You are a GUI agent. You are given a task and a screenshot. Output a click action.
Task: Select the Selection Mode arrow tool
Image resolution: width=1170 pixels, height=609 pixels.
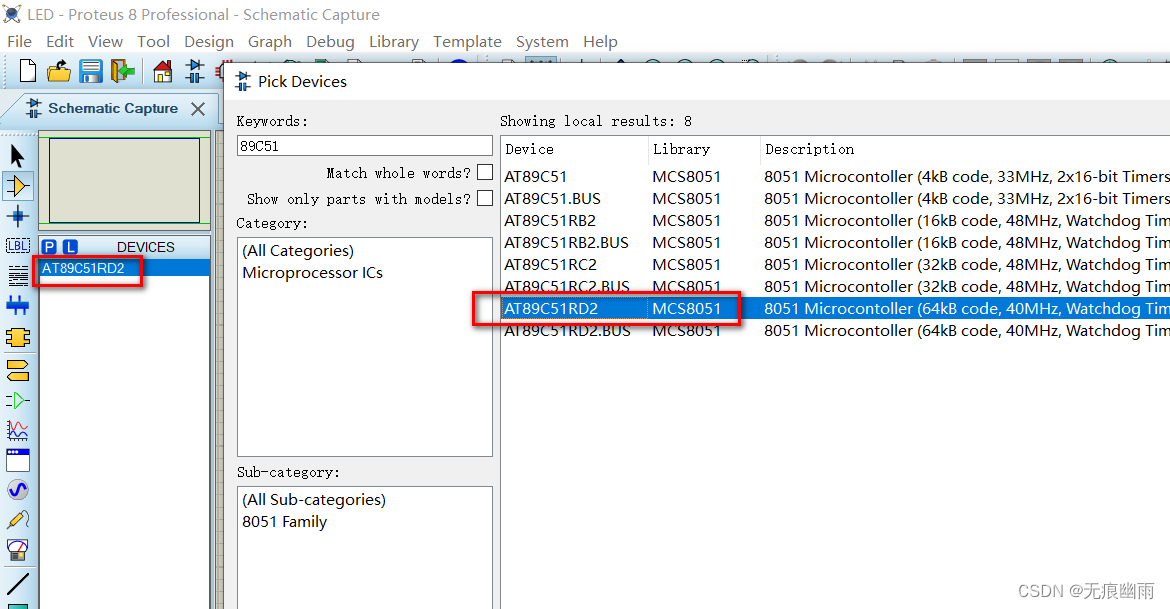click(x=17, y=155)
